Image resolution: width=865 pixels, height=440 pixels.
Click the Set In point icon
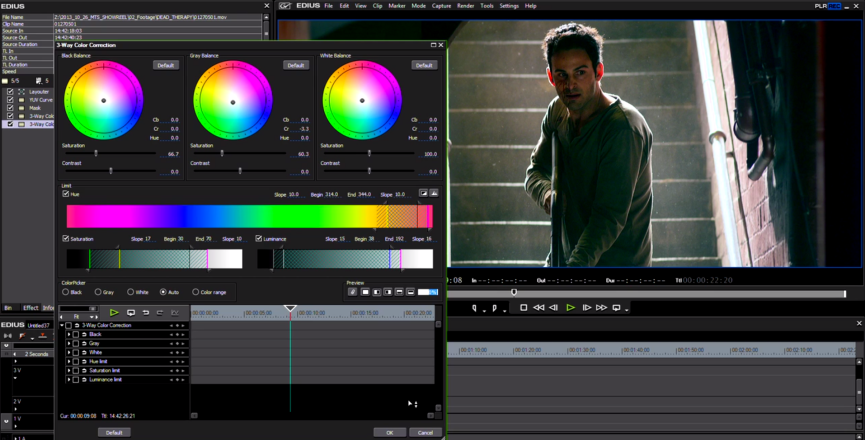click(x=474, y=308)
